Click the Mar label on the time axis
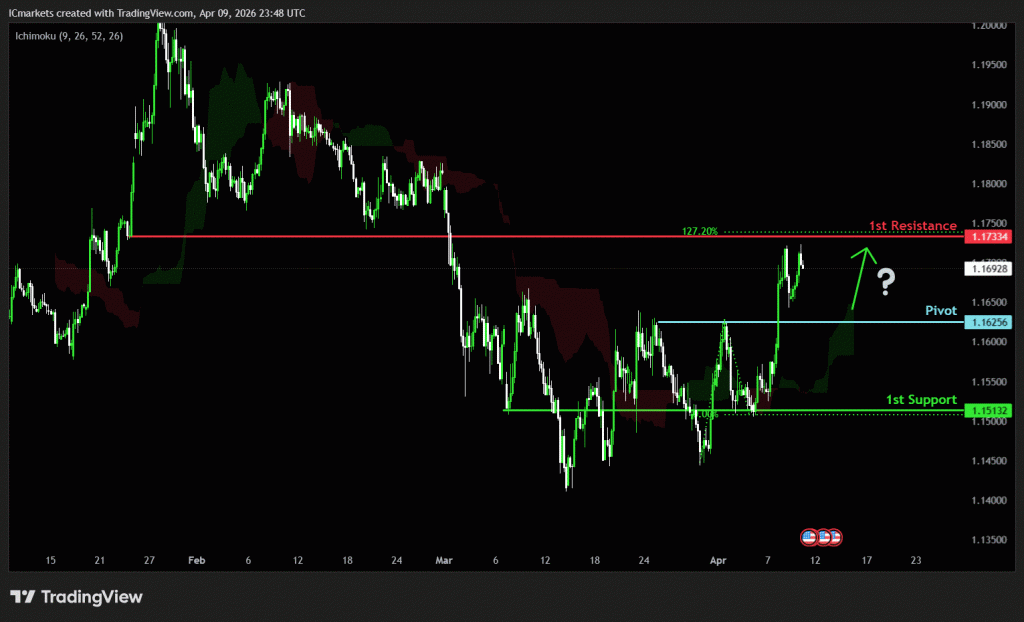The width and height of the screenshot is (1024, 622). [445, 562]
